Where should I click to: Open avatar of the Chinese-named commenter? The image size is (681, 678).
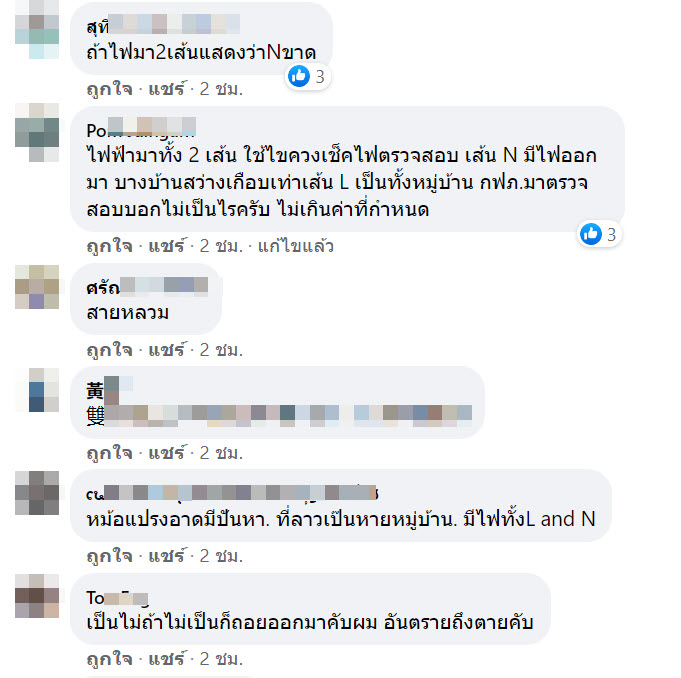(x=37, y=390)
